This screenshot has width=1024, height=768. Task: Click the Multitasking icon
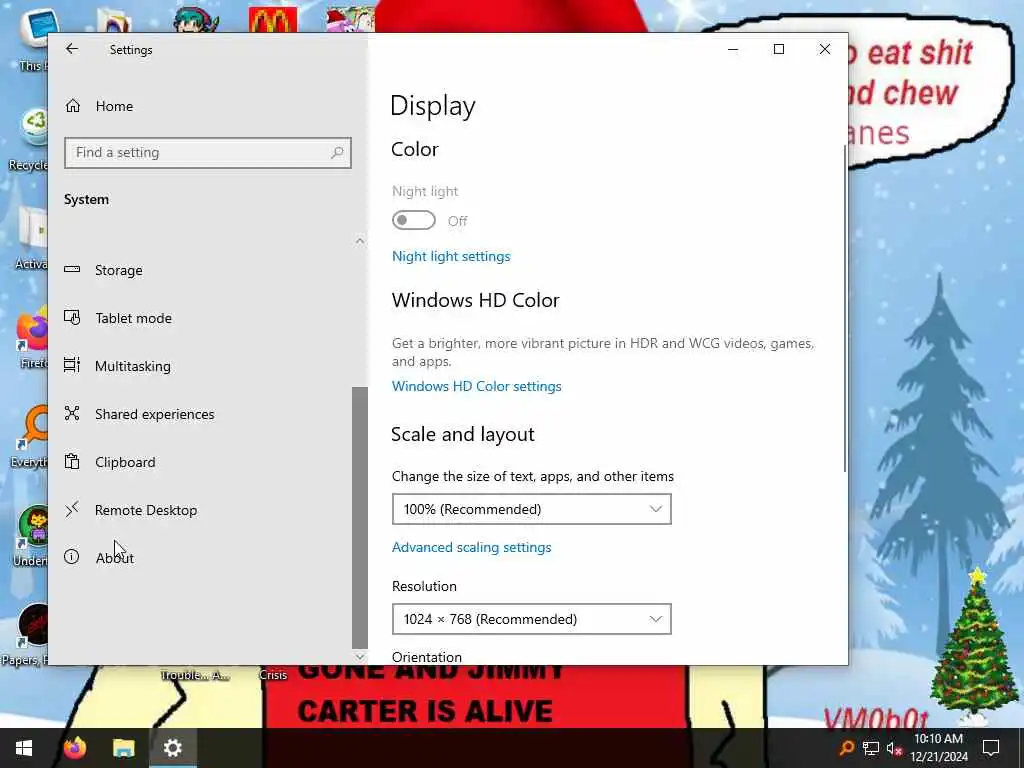72,365
